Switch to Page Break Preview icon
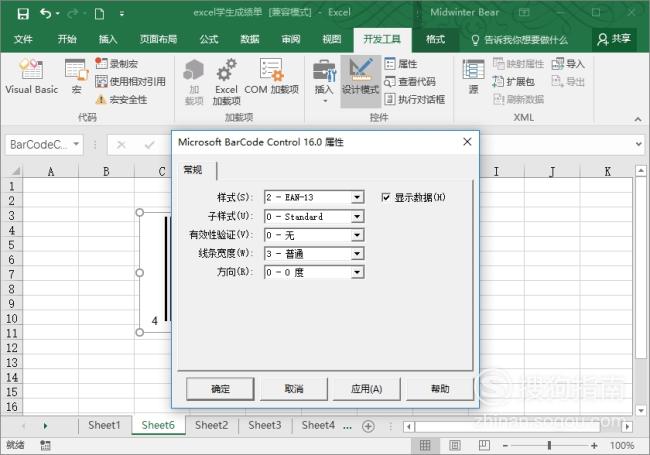The height and width of the screenshot is (455, 650). tap(484, 445)
